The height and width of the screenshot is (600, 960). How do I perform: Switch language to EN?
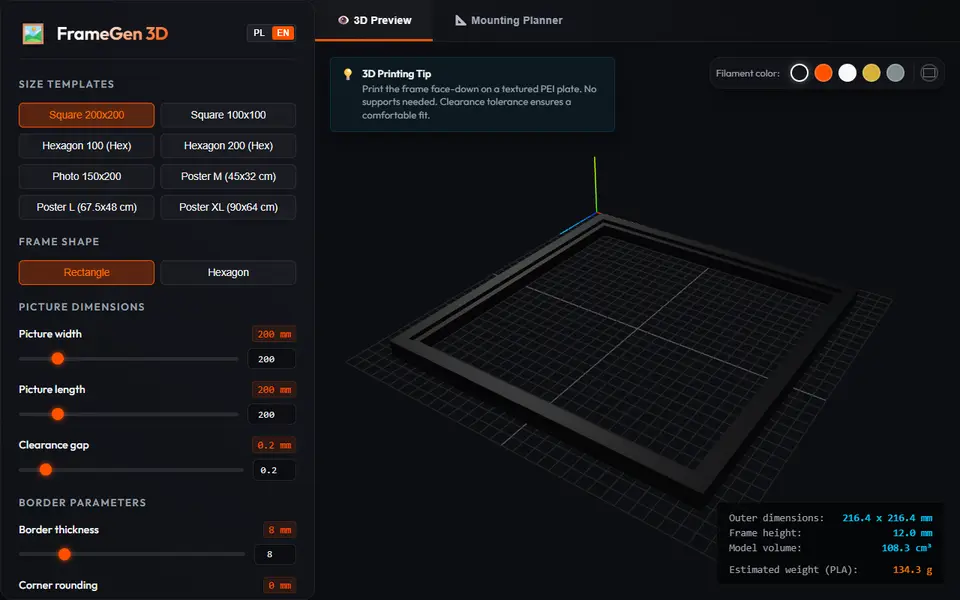pyautogui.click(x=283, y=33)
